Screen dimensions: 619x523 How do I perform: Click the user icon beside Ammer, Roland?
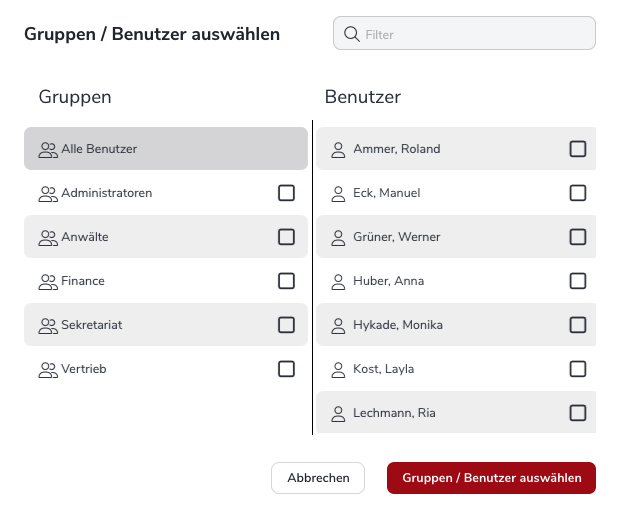tap(338, 150)
